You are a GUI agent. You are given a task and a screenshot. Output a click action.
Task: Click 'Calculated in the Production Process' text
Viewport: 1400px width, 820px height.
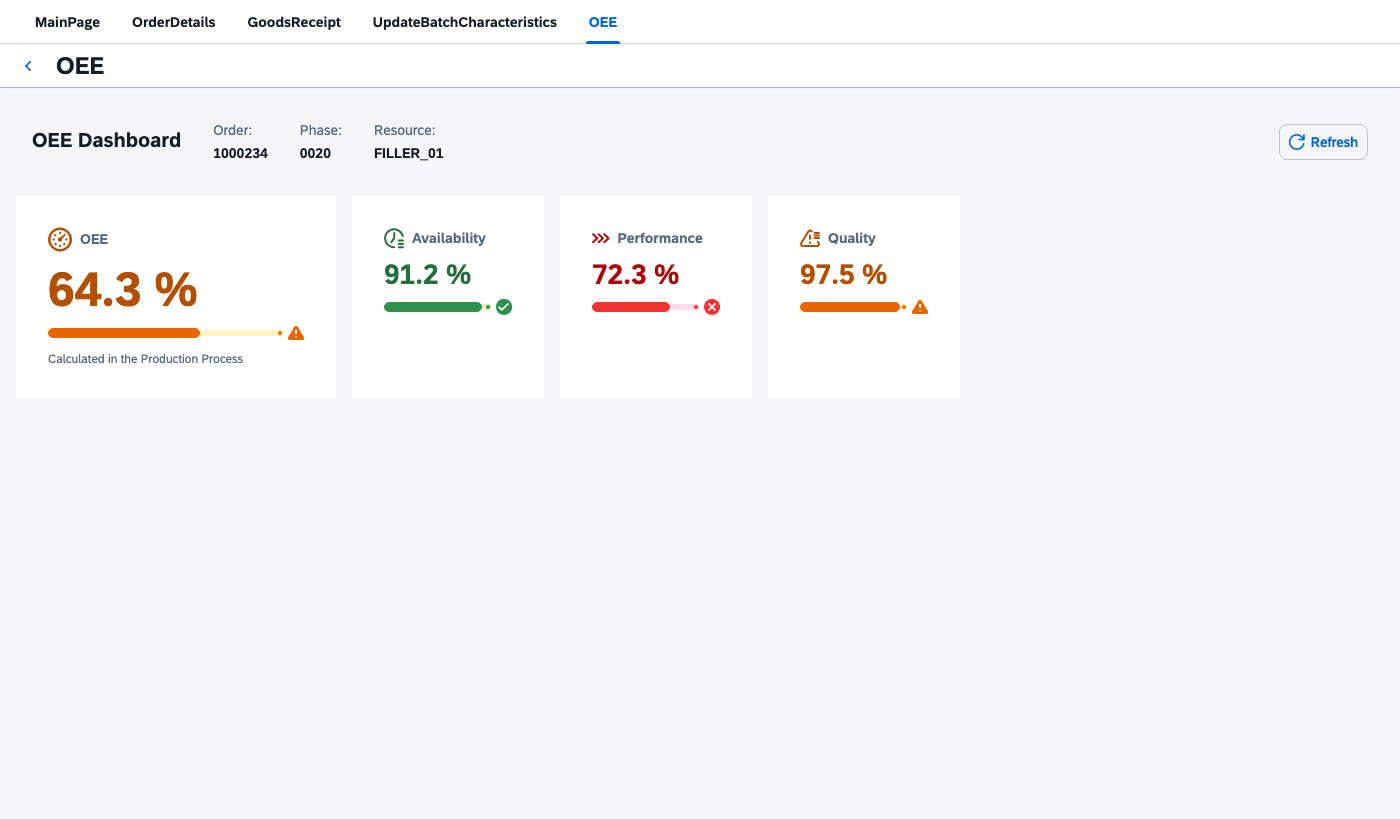[146, 358]
